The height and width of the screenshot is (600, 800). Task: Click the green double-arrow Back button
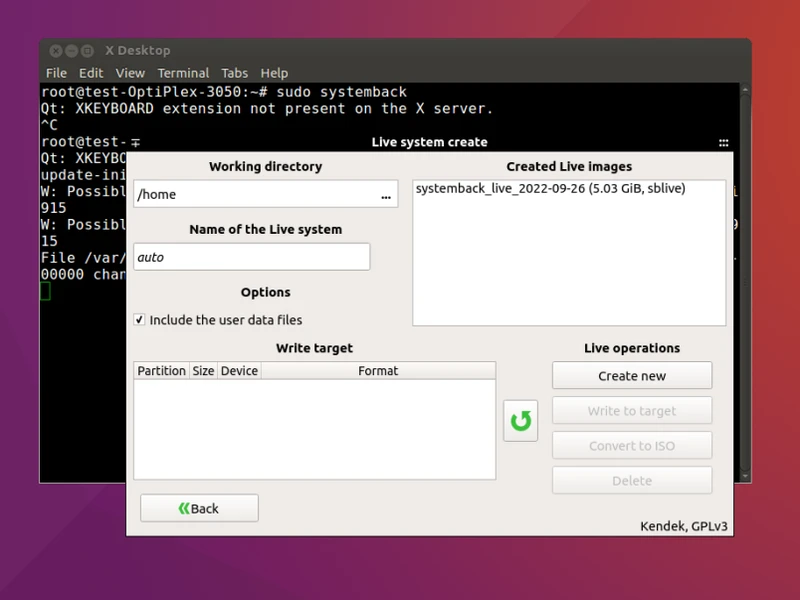[x=199, y=508]
